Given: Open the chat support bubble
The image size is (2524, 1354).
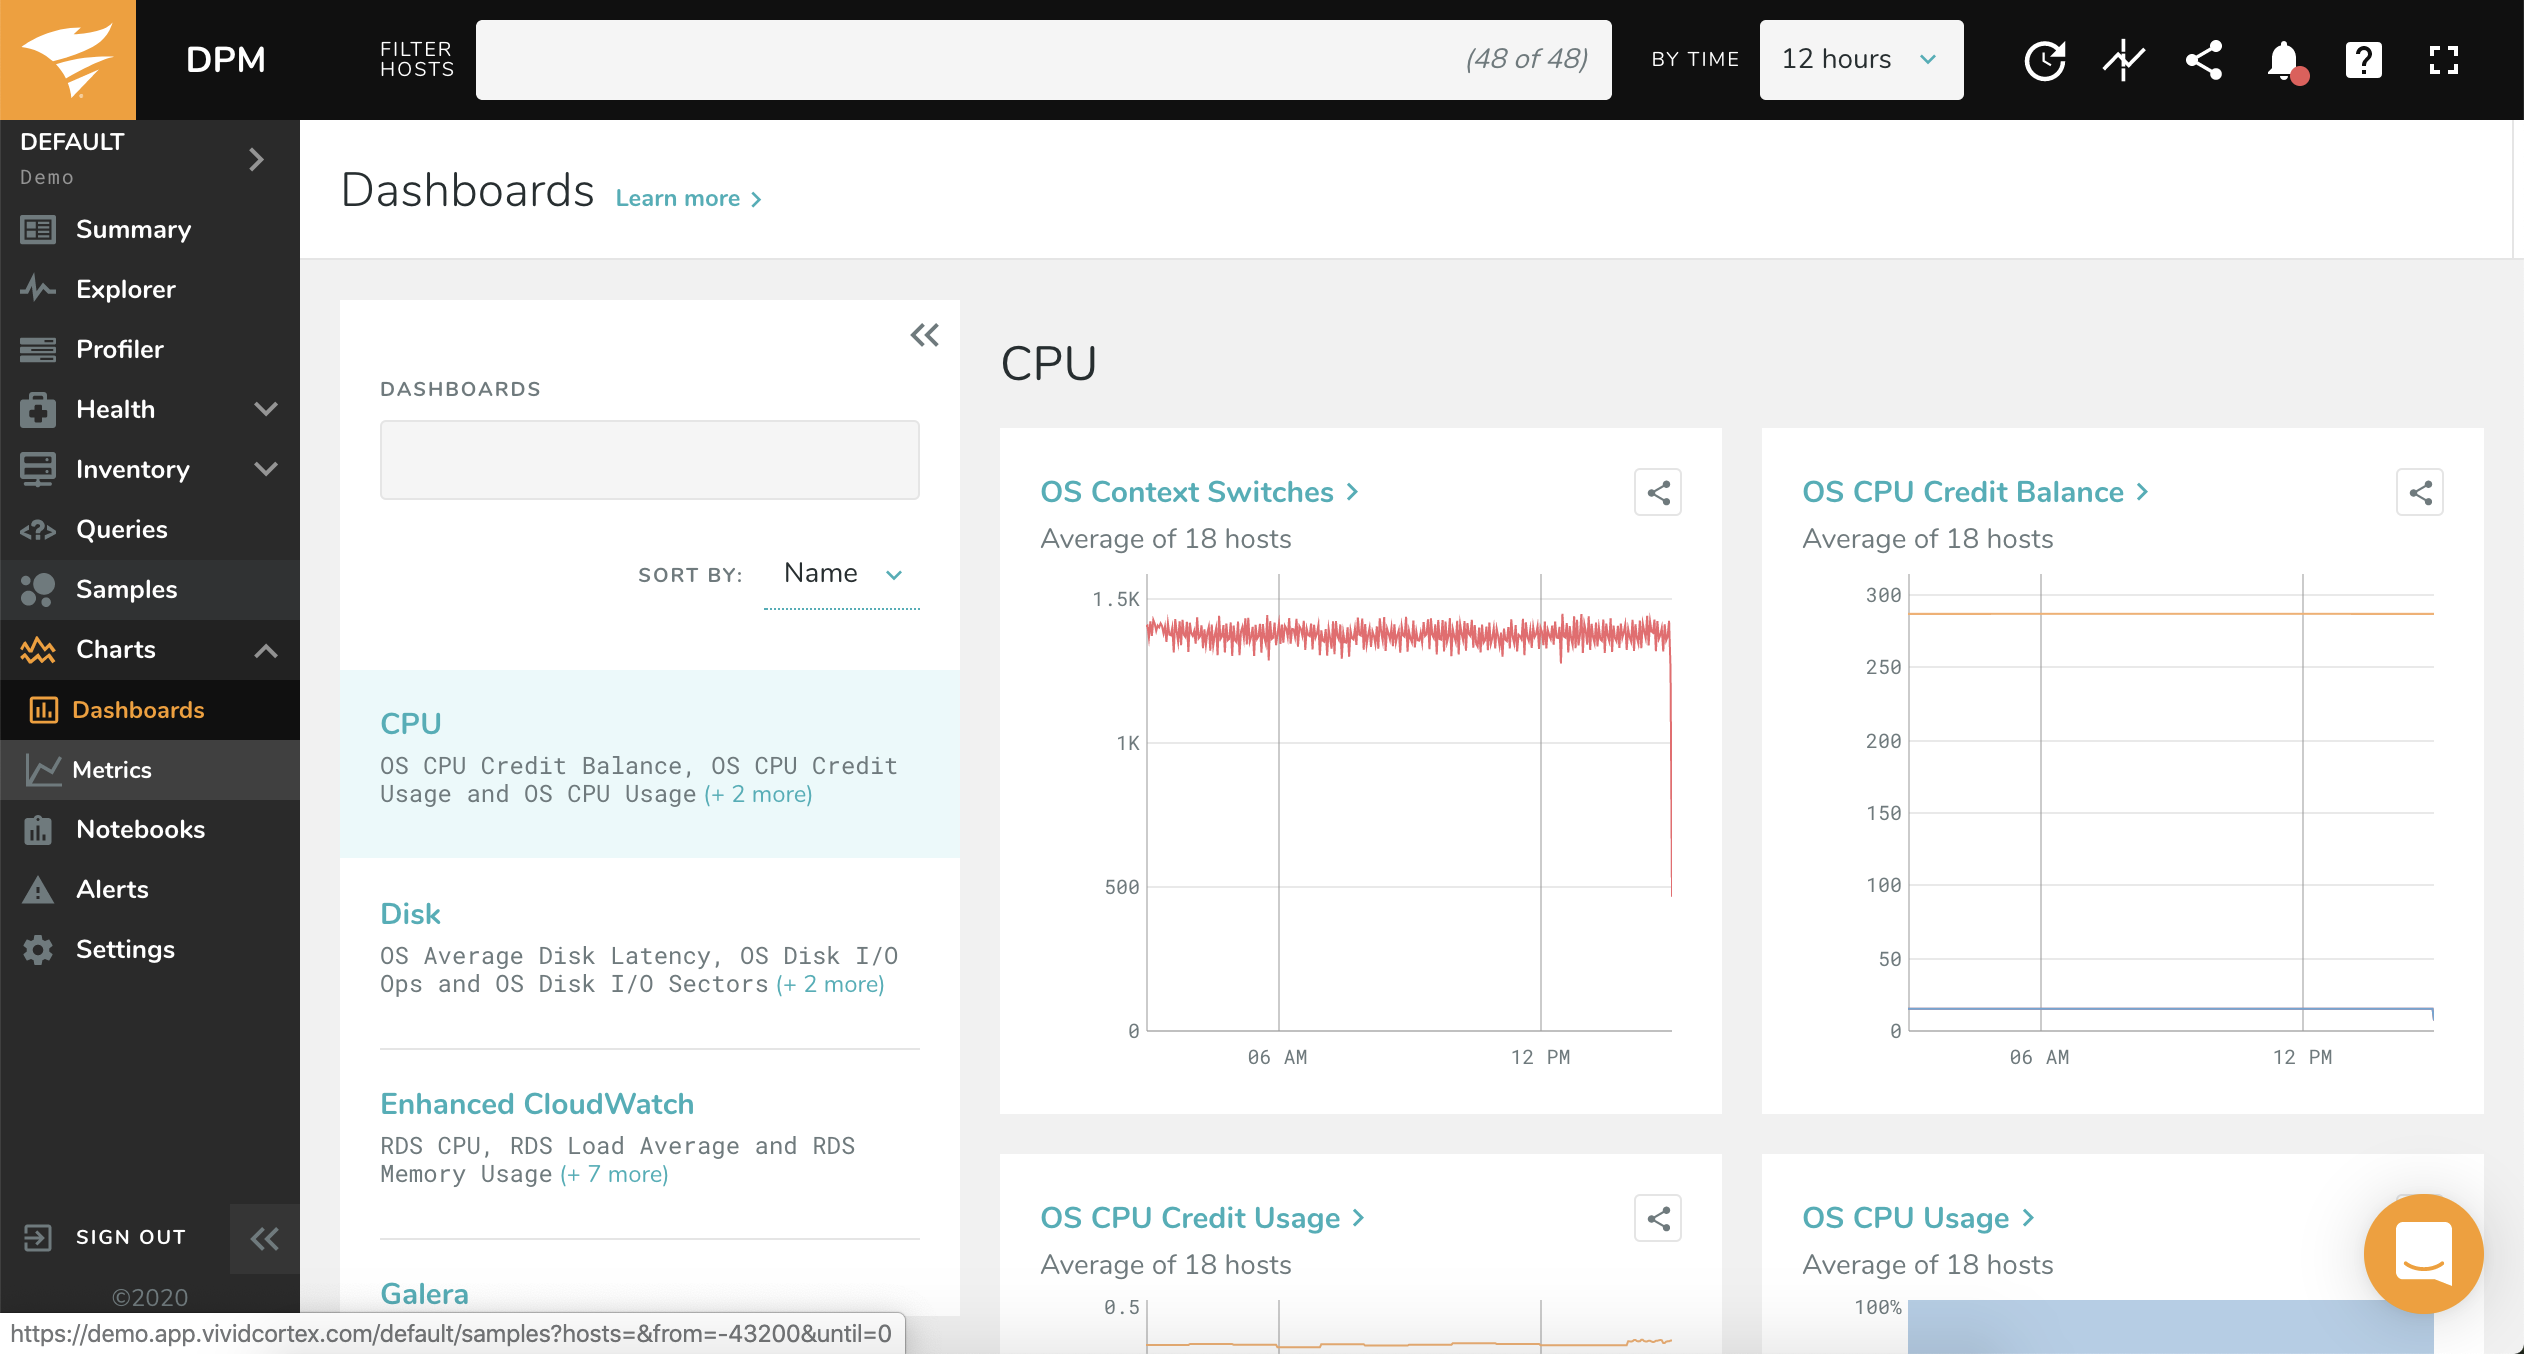Looking at the screenshot, I should 2422,1253.
